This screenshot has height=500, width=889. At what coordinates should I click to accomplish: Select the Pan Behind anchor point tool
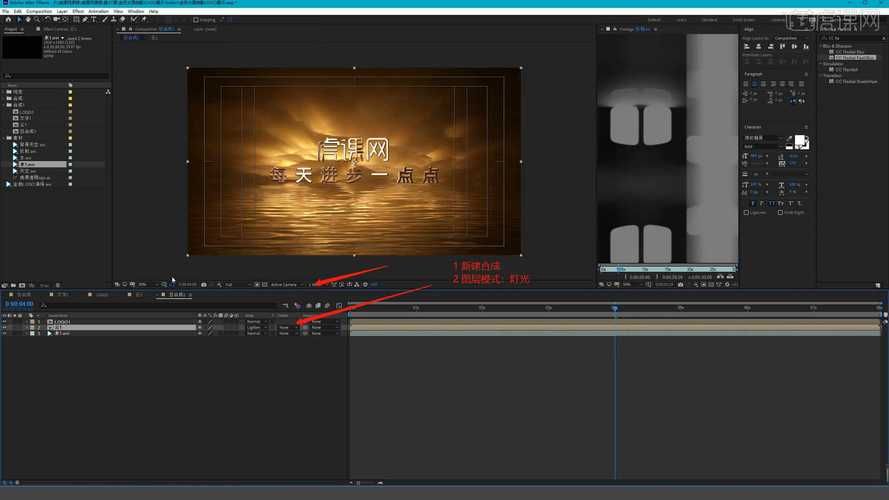[65, 19]
